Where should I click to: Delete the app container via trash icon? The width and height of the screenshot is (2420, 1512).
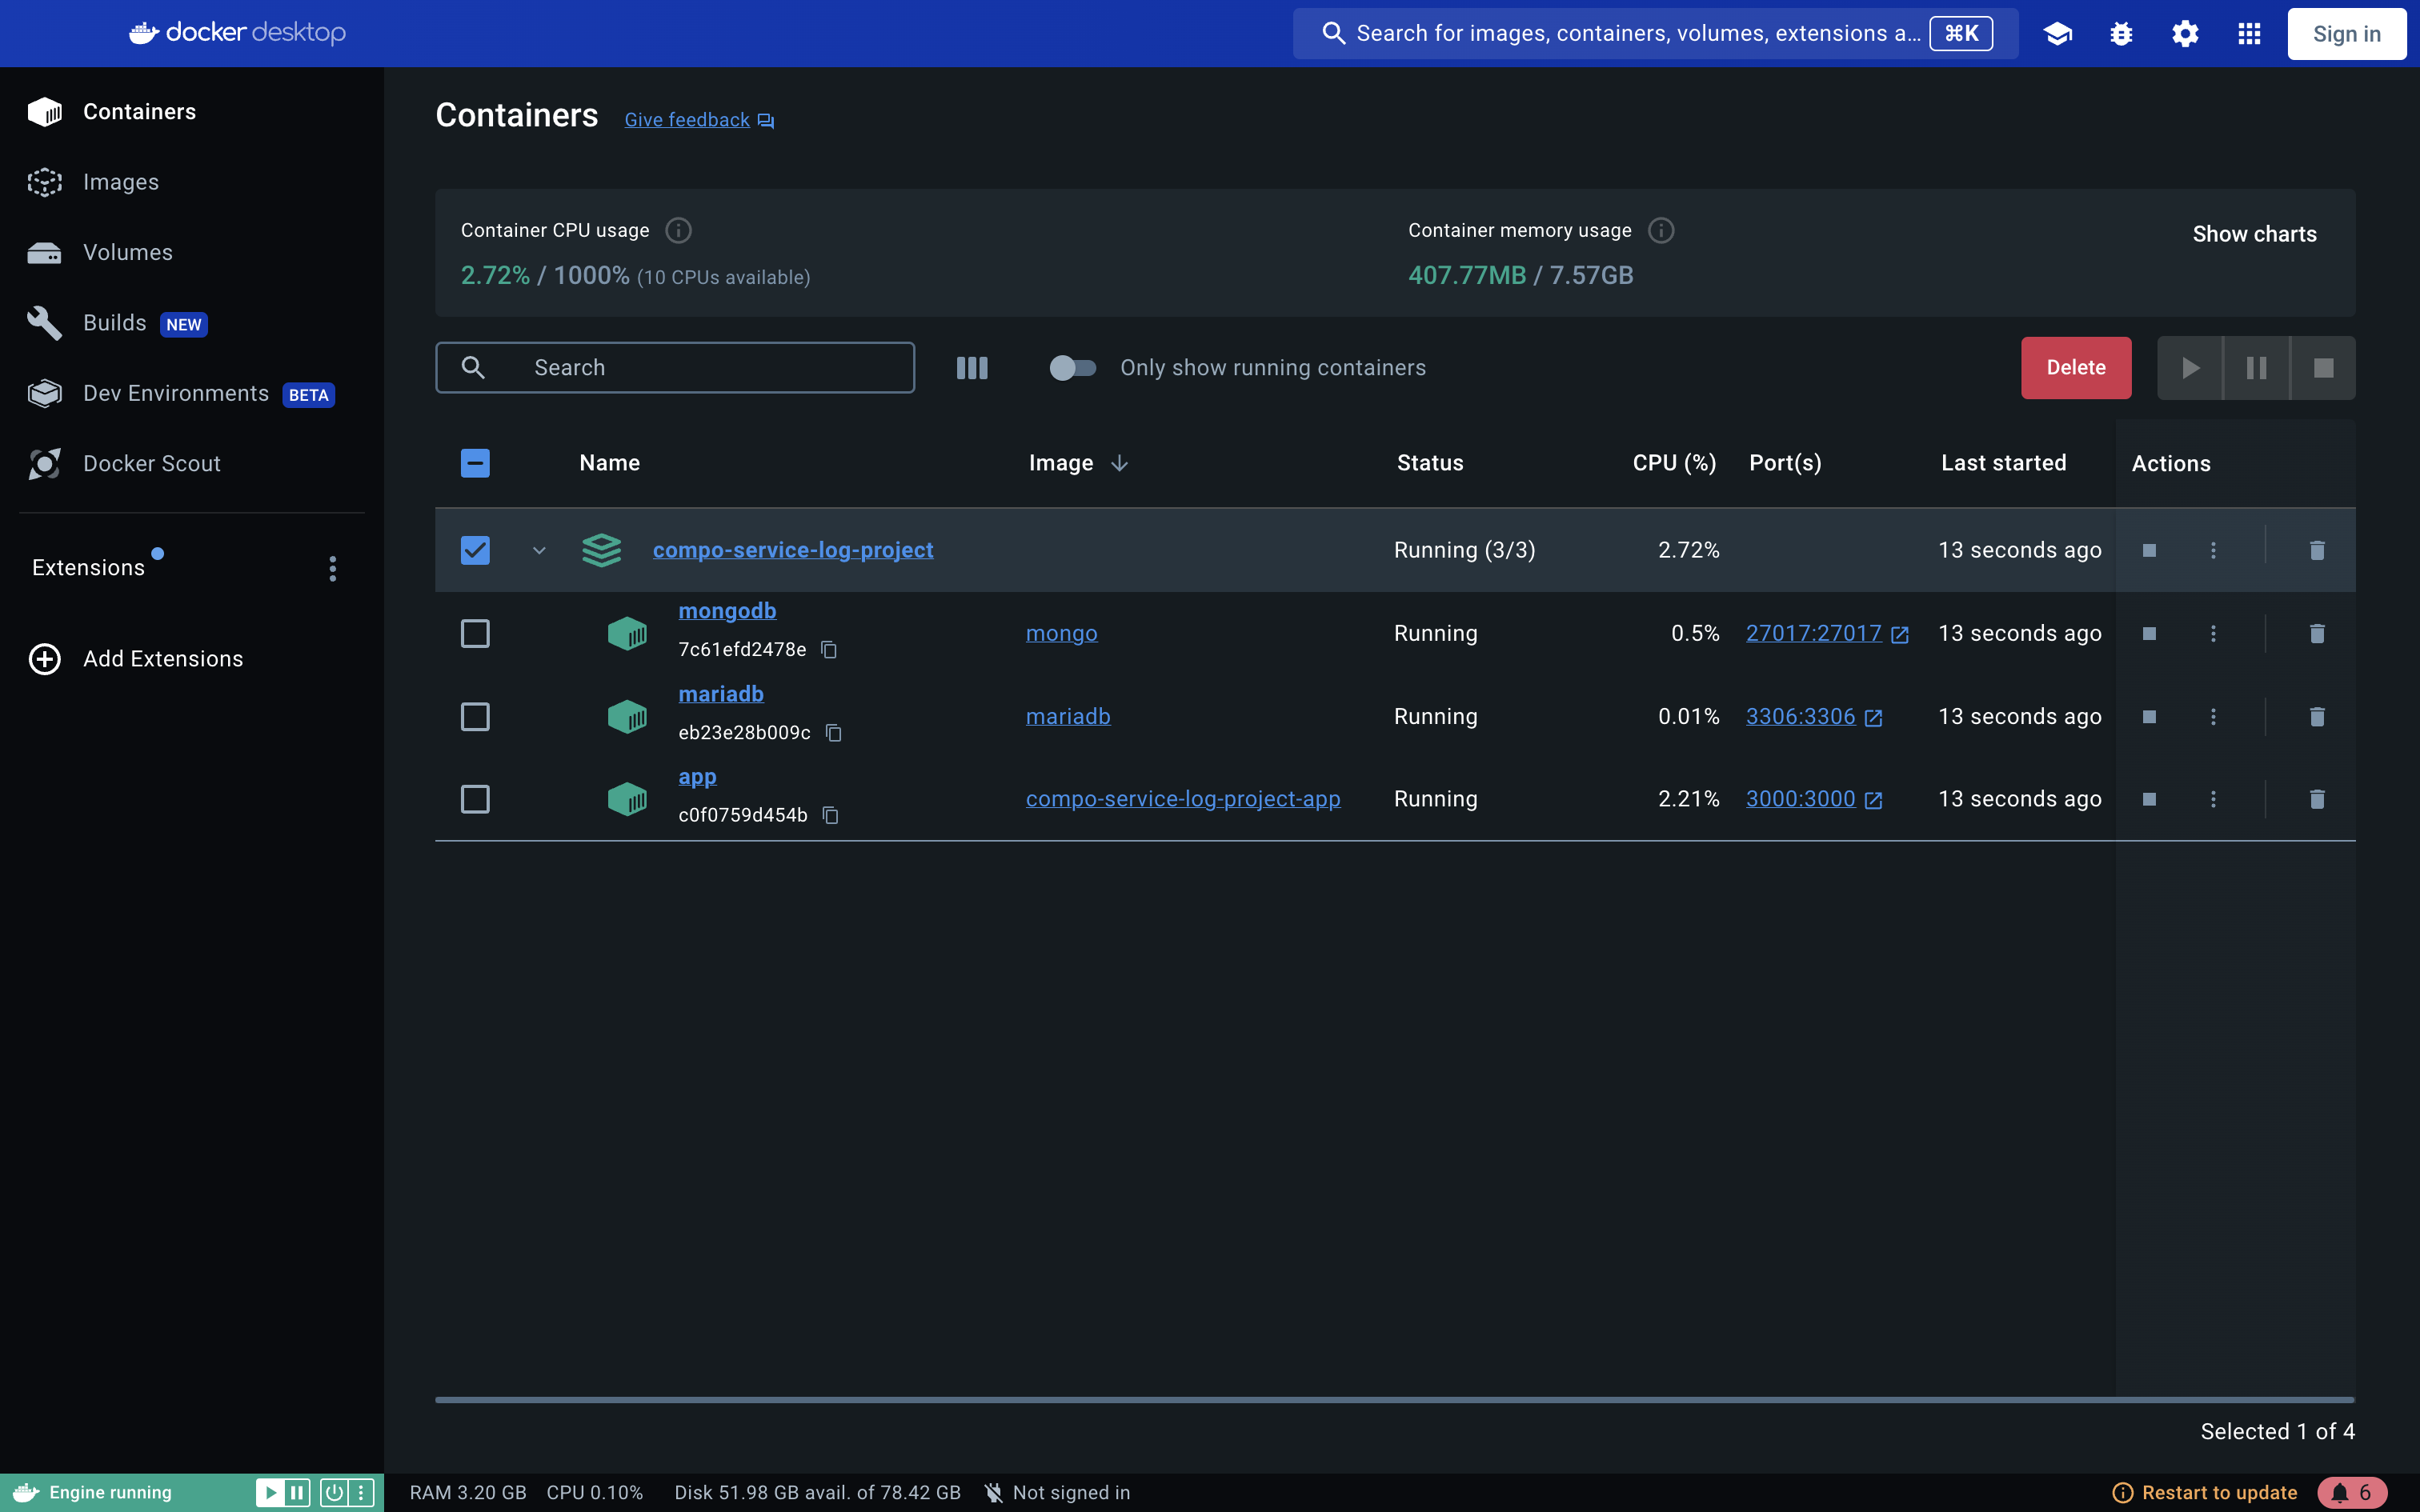coord(2317,799)
